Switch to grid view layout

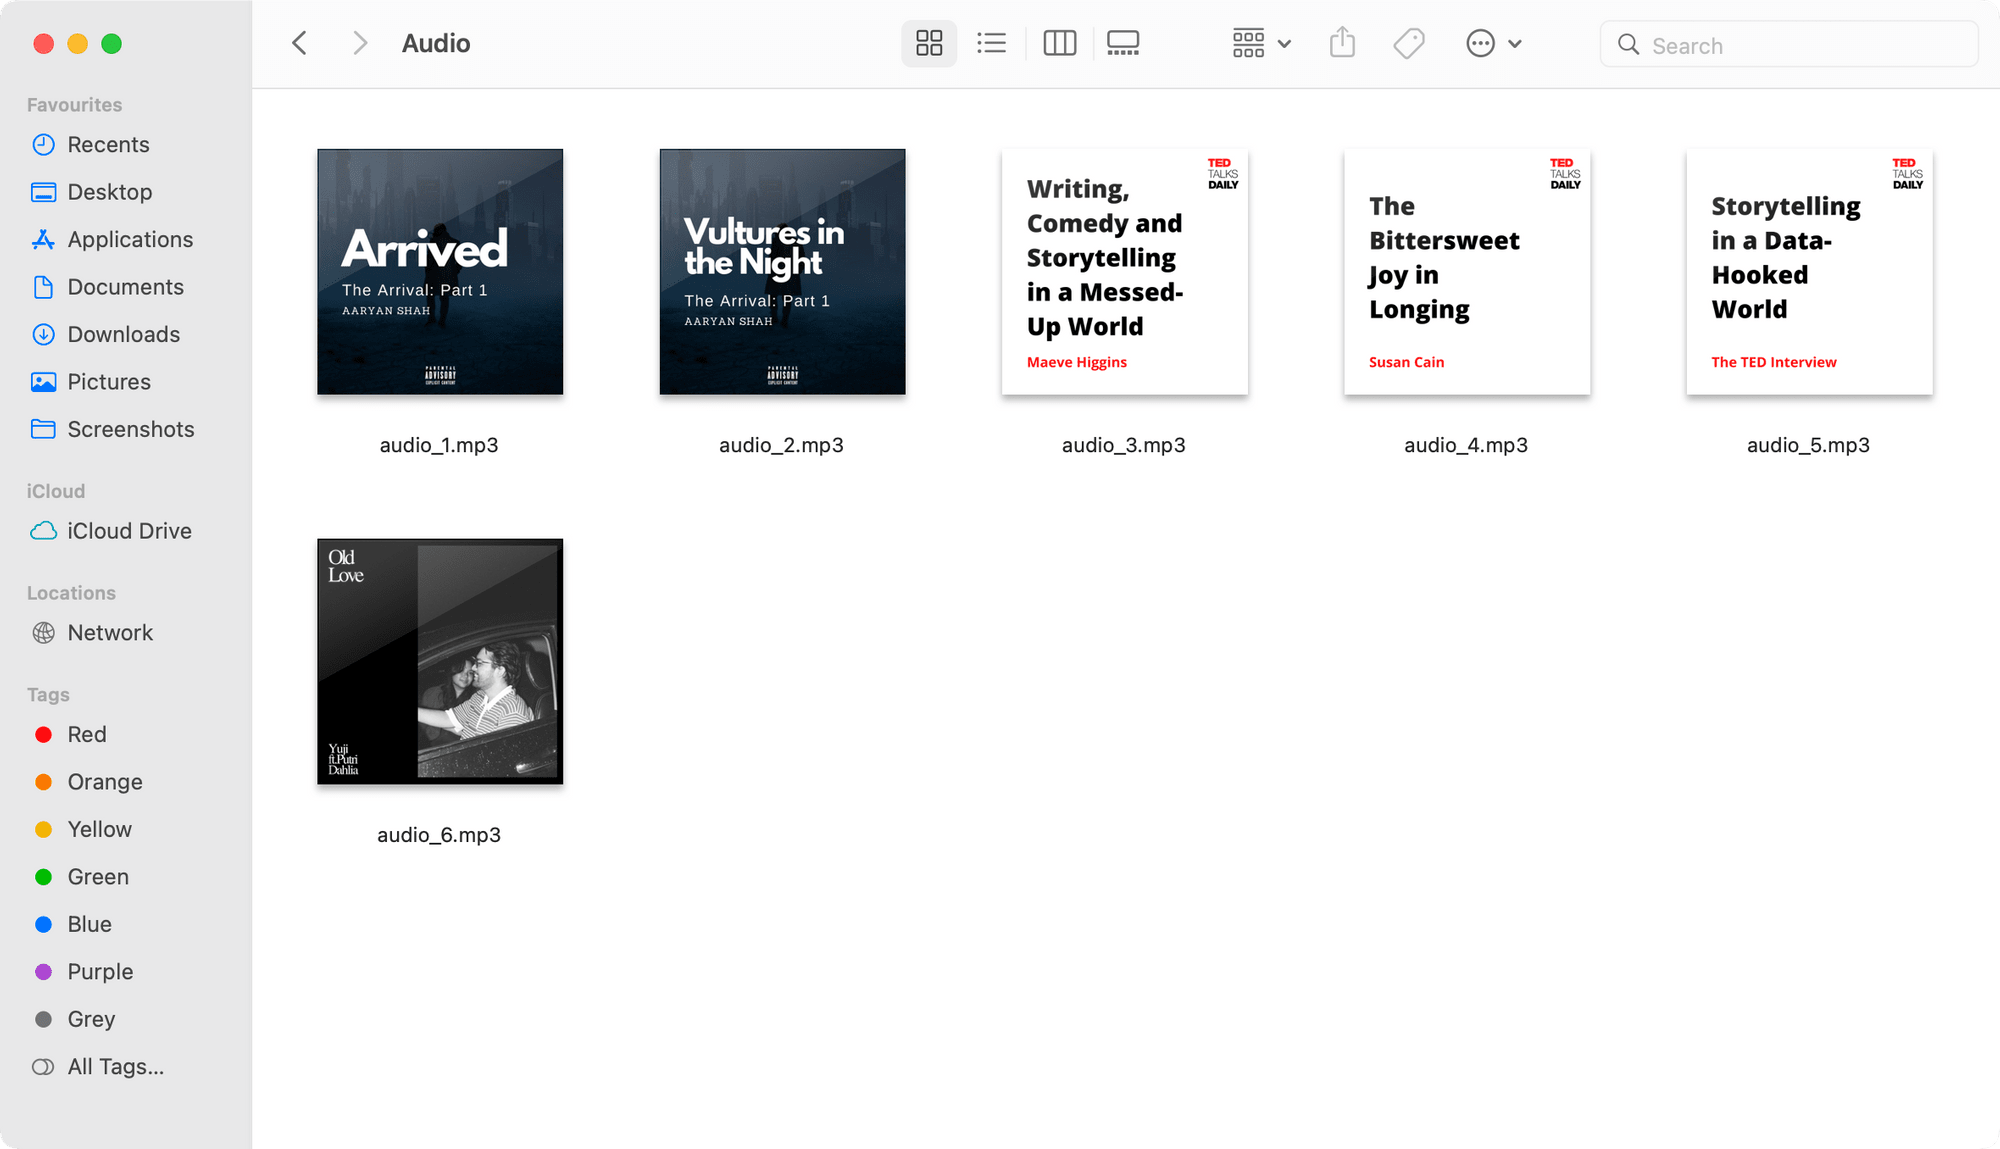coord(927,43)
